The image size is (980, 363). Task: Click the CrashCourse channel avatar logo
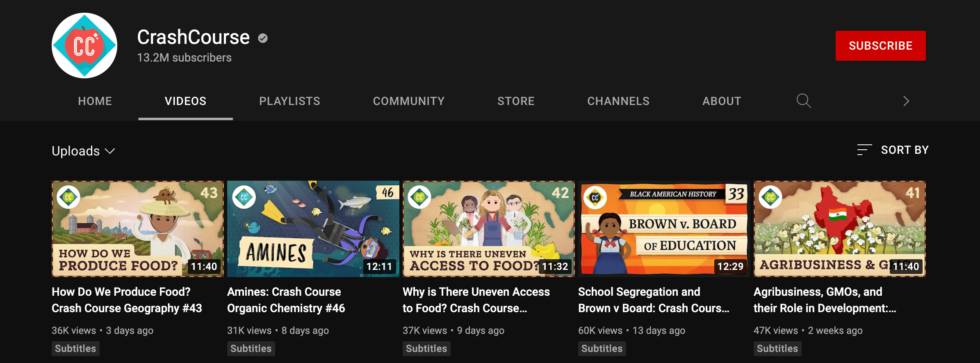click(84, 46)
